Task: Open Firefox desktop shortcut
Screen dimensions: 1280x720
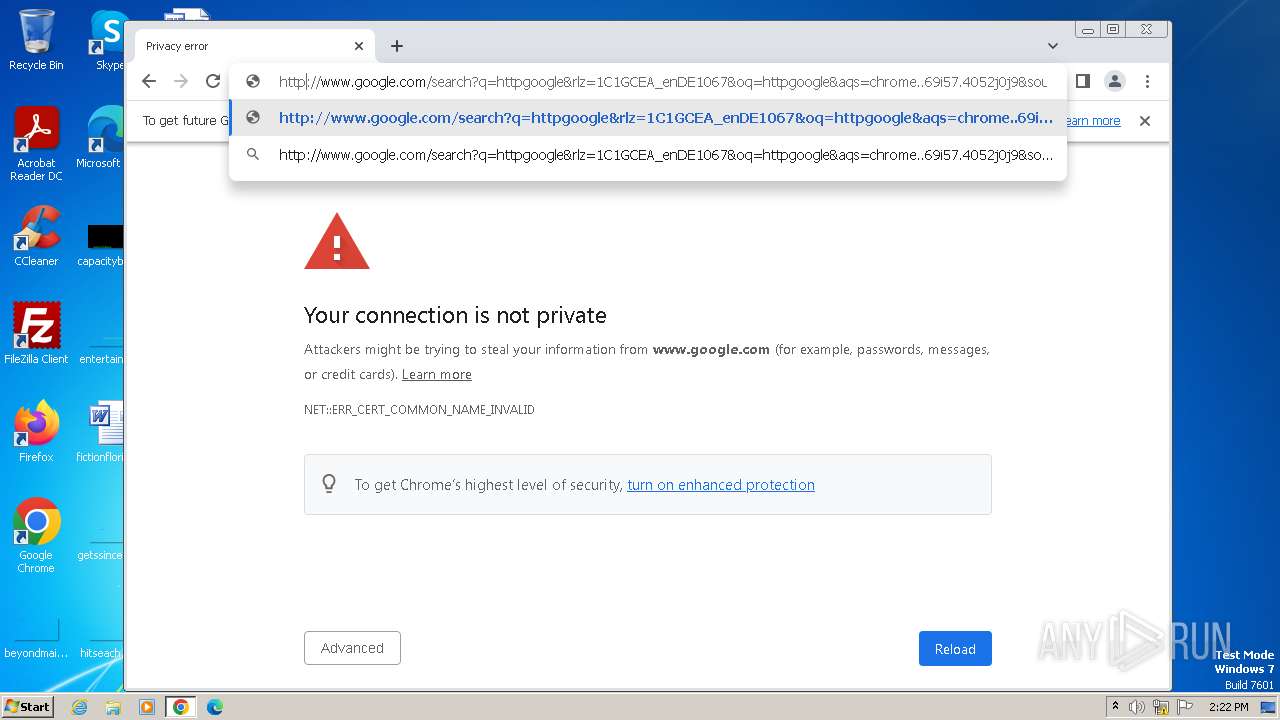Action: [x=36, y=431]
